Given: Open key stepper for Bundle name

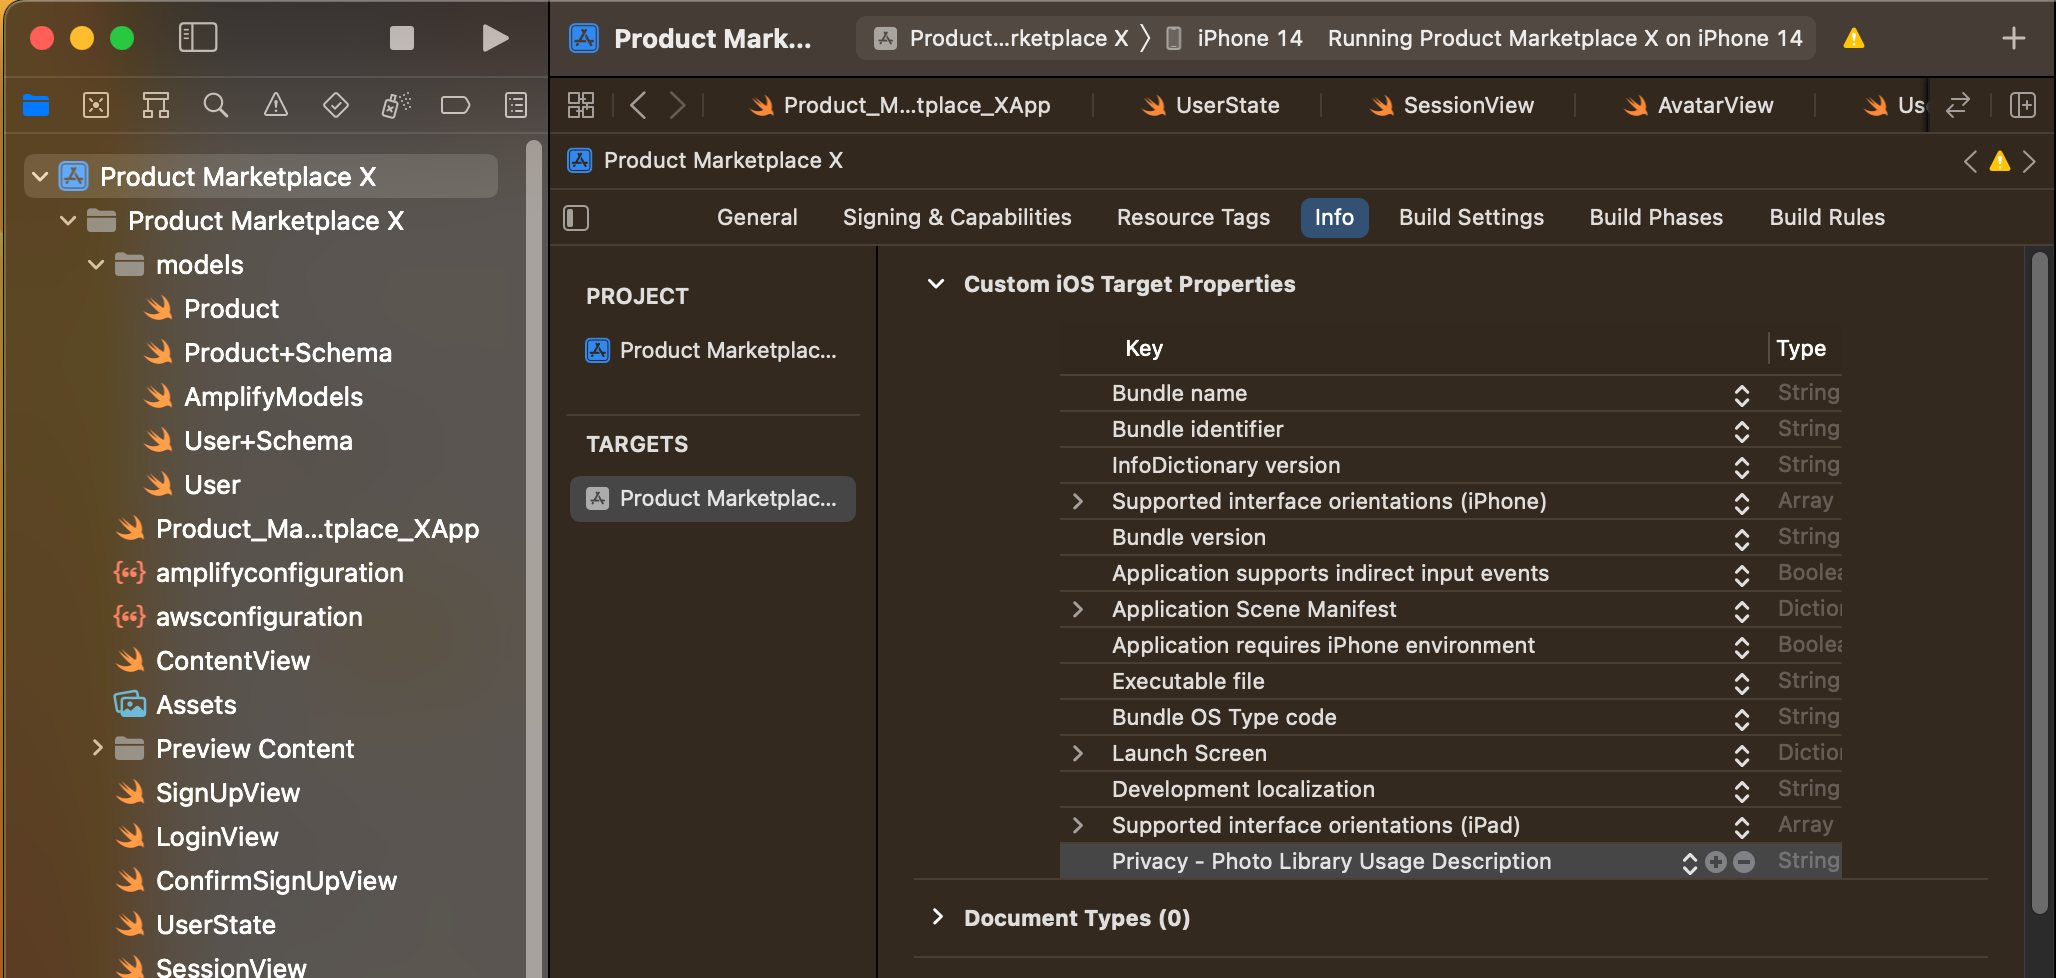Looking at the screenshot, I should [x=1742, y=395].
